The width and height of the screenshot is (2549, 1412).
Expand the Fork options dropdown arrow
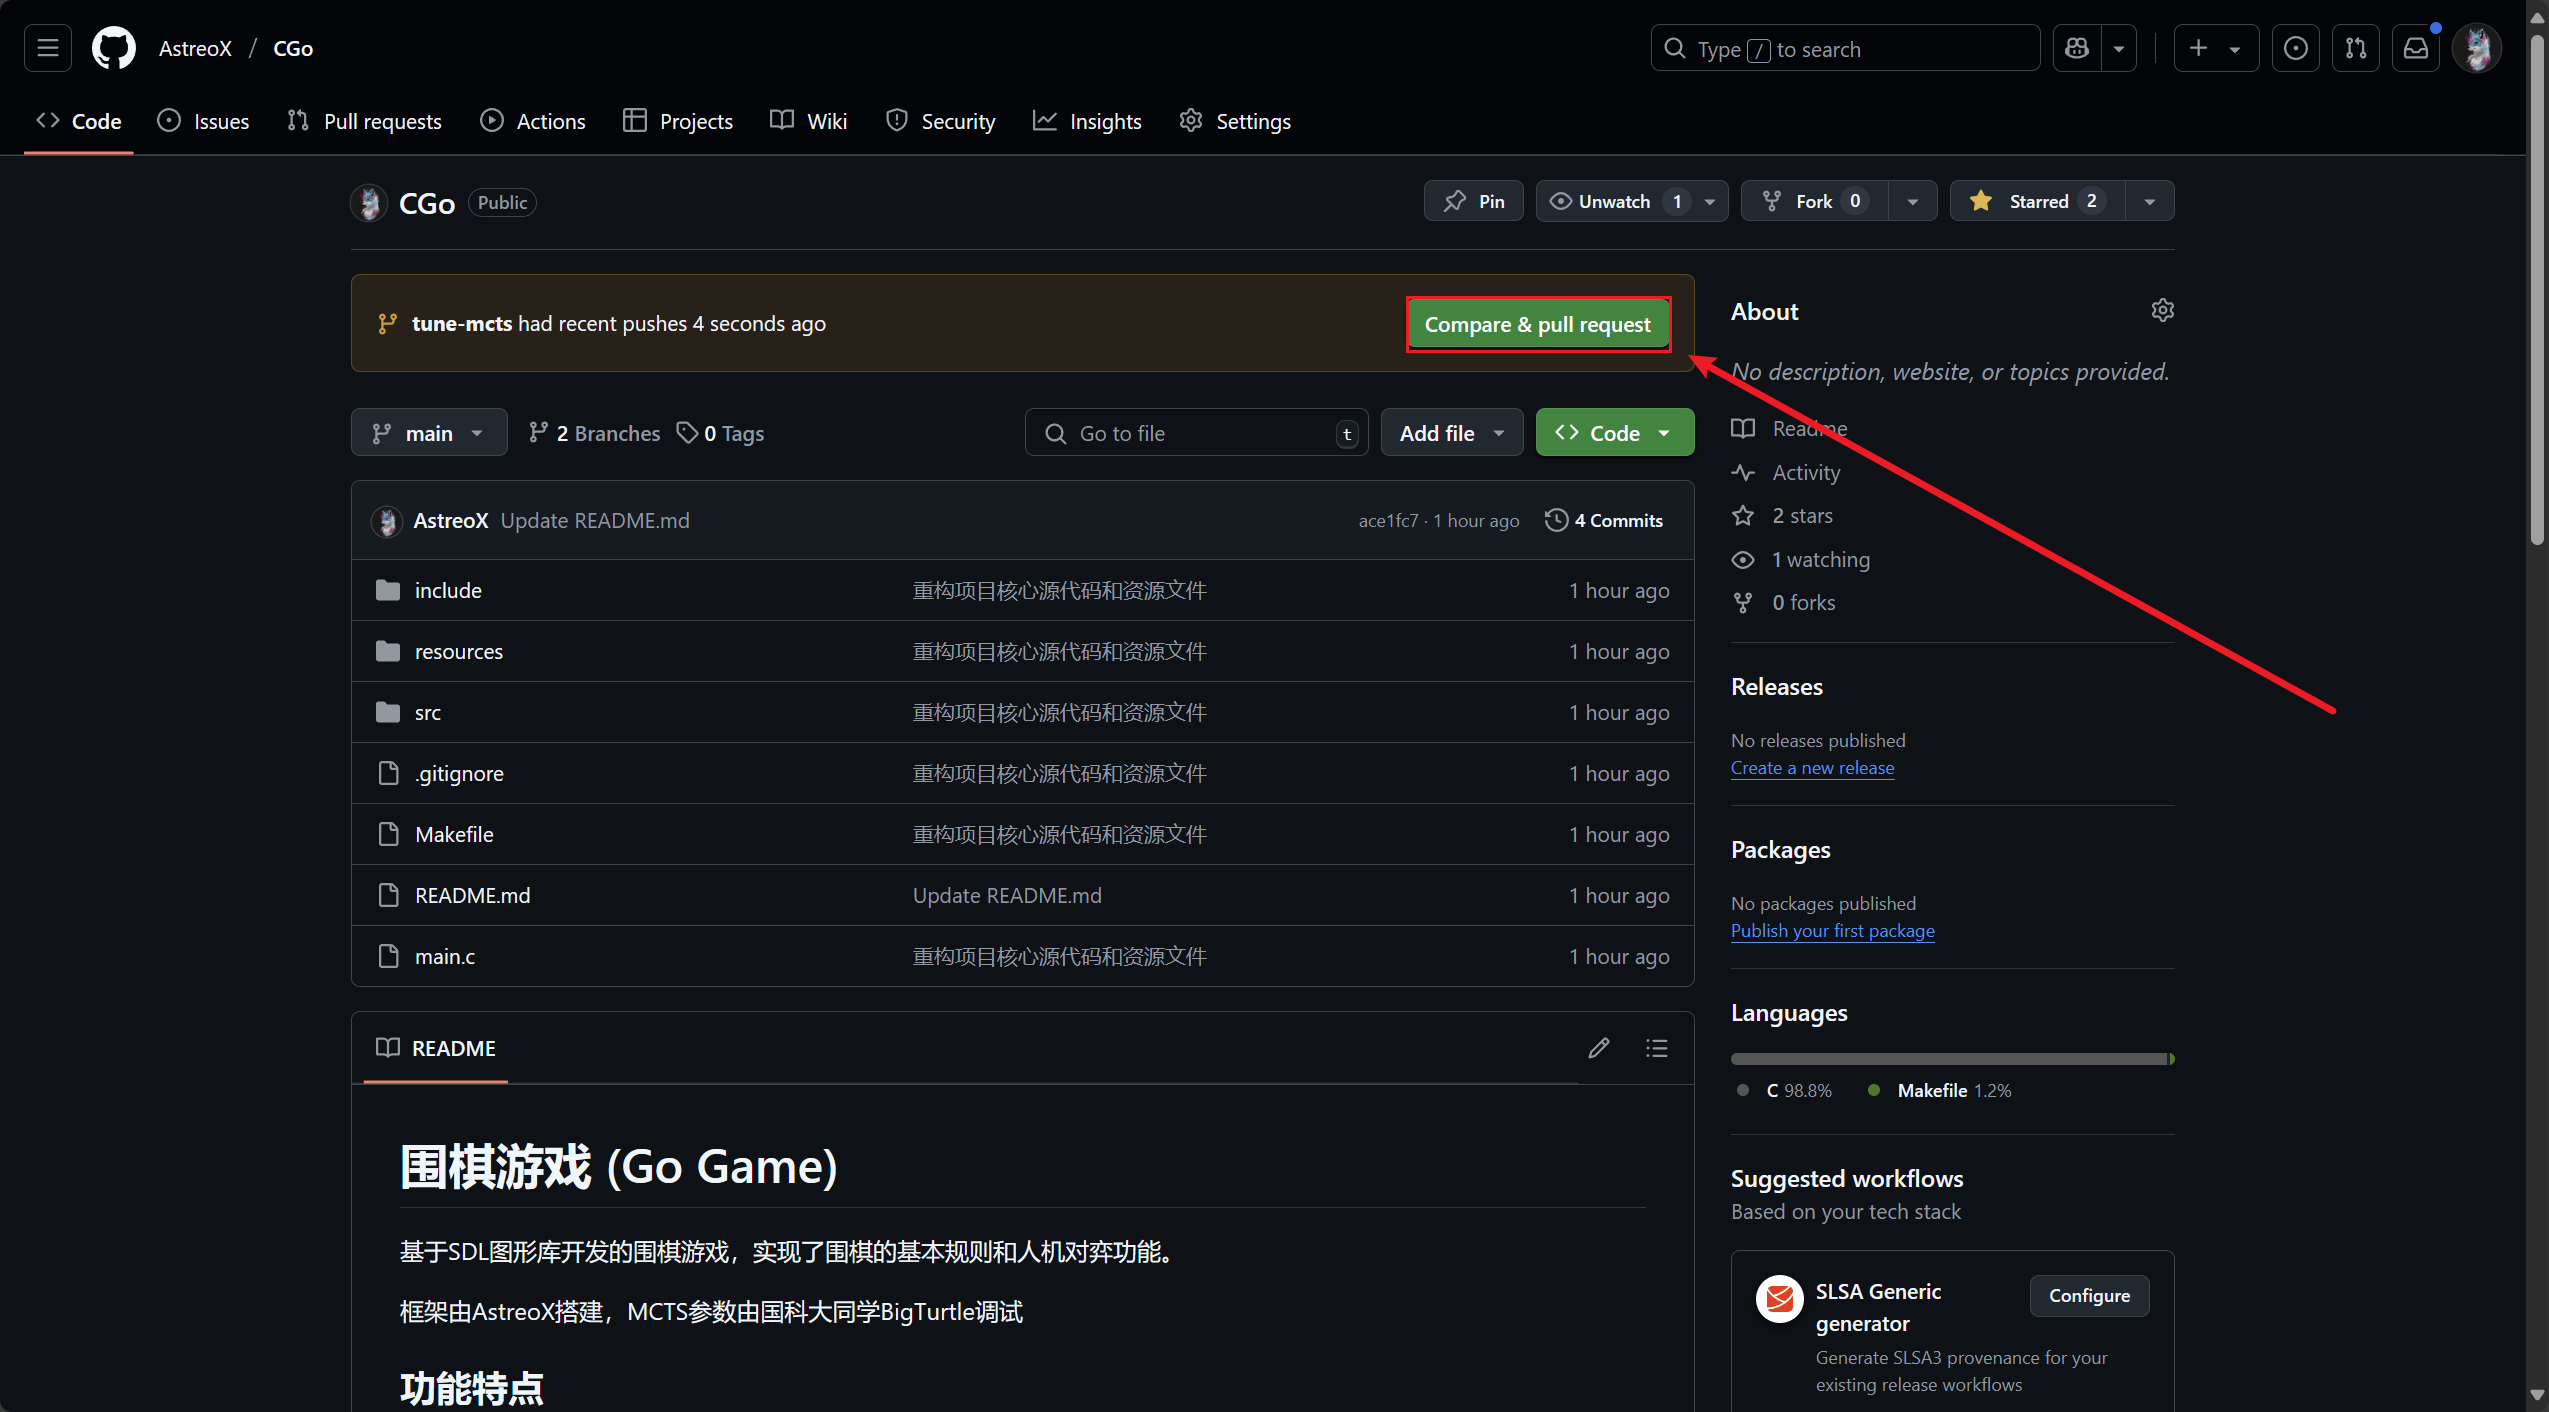[x=1912, y=201]
